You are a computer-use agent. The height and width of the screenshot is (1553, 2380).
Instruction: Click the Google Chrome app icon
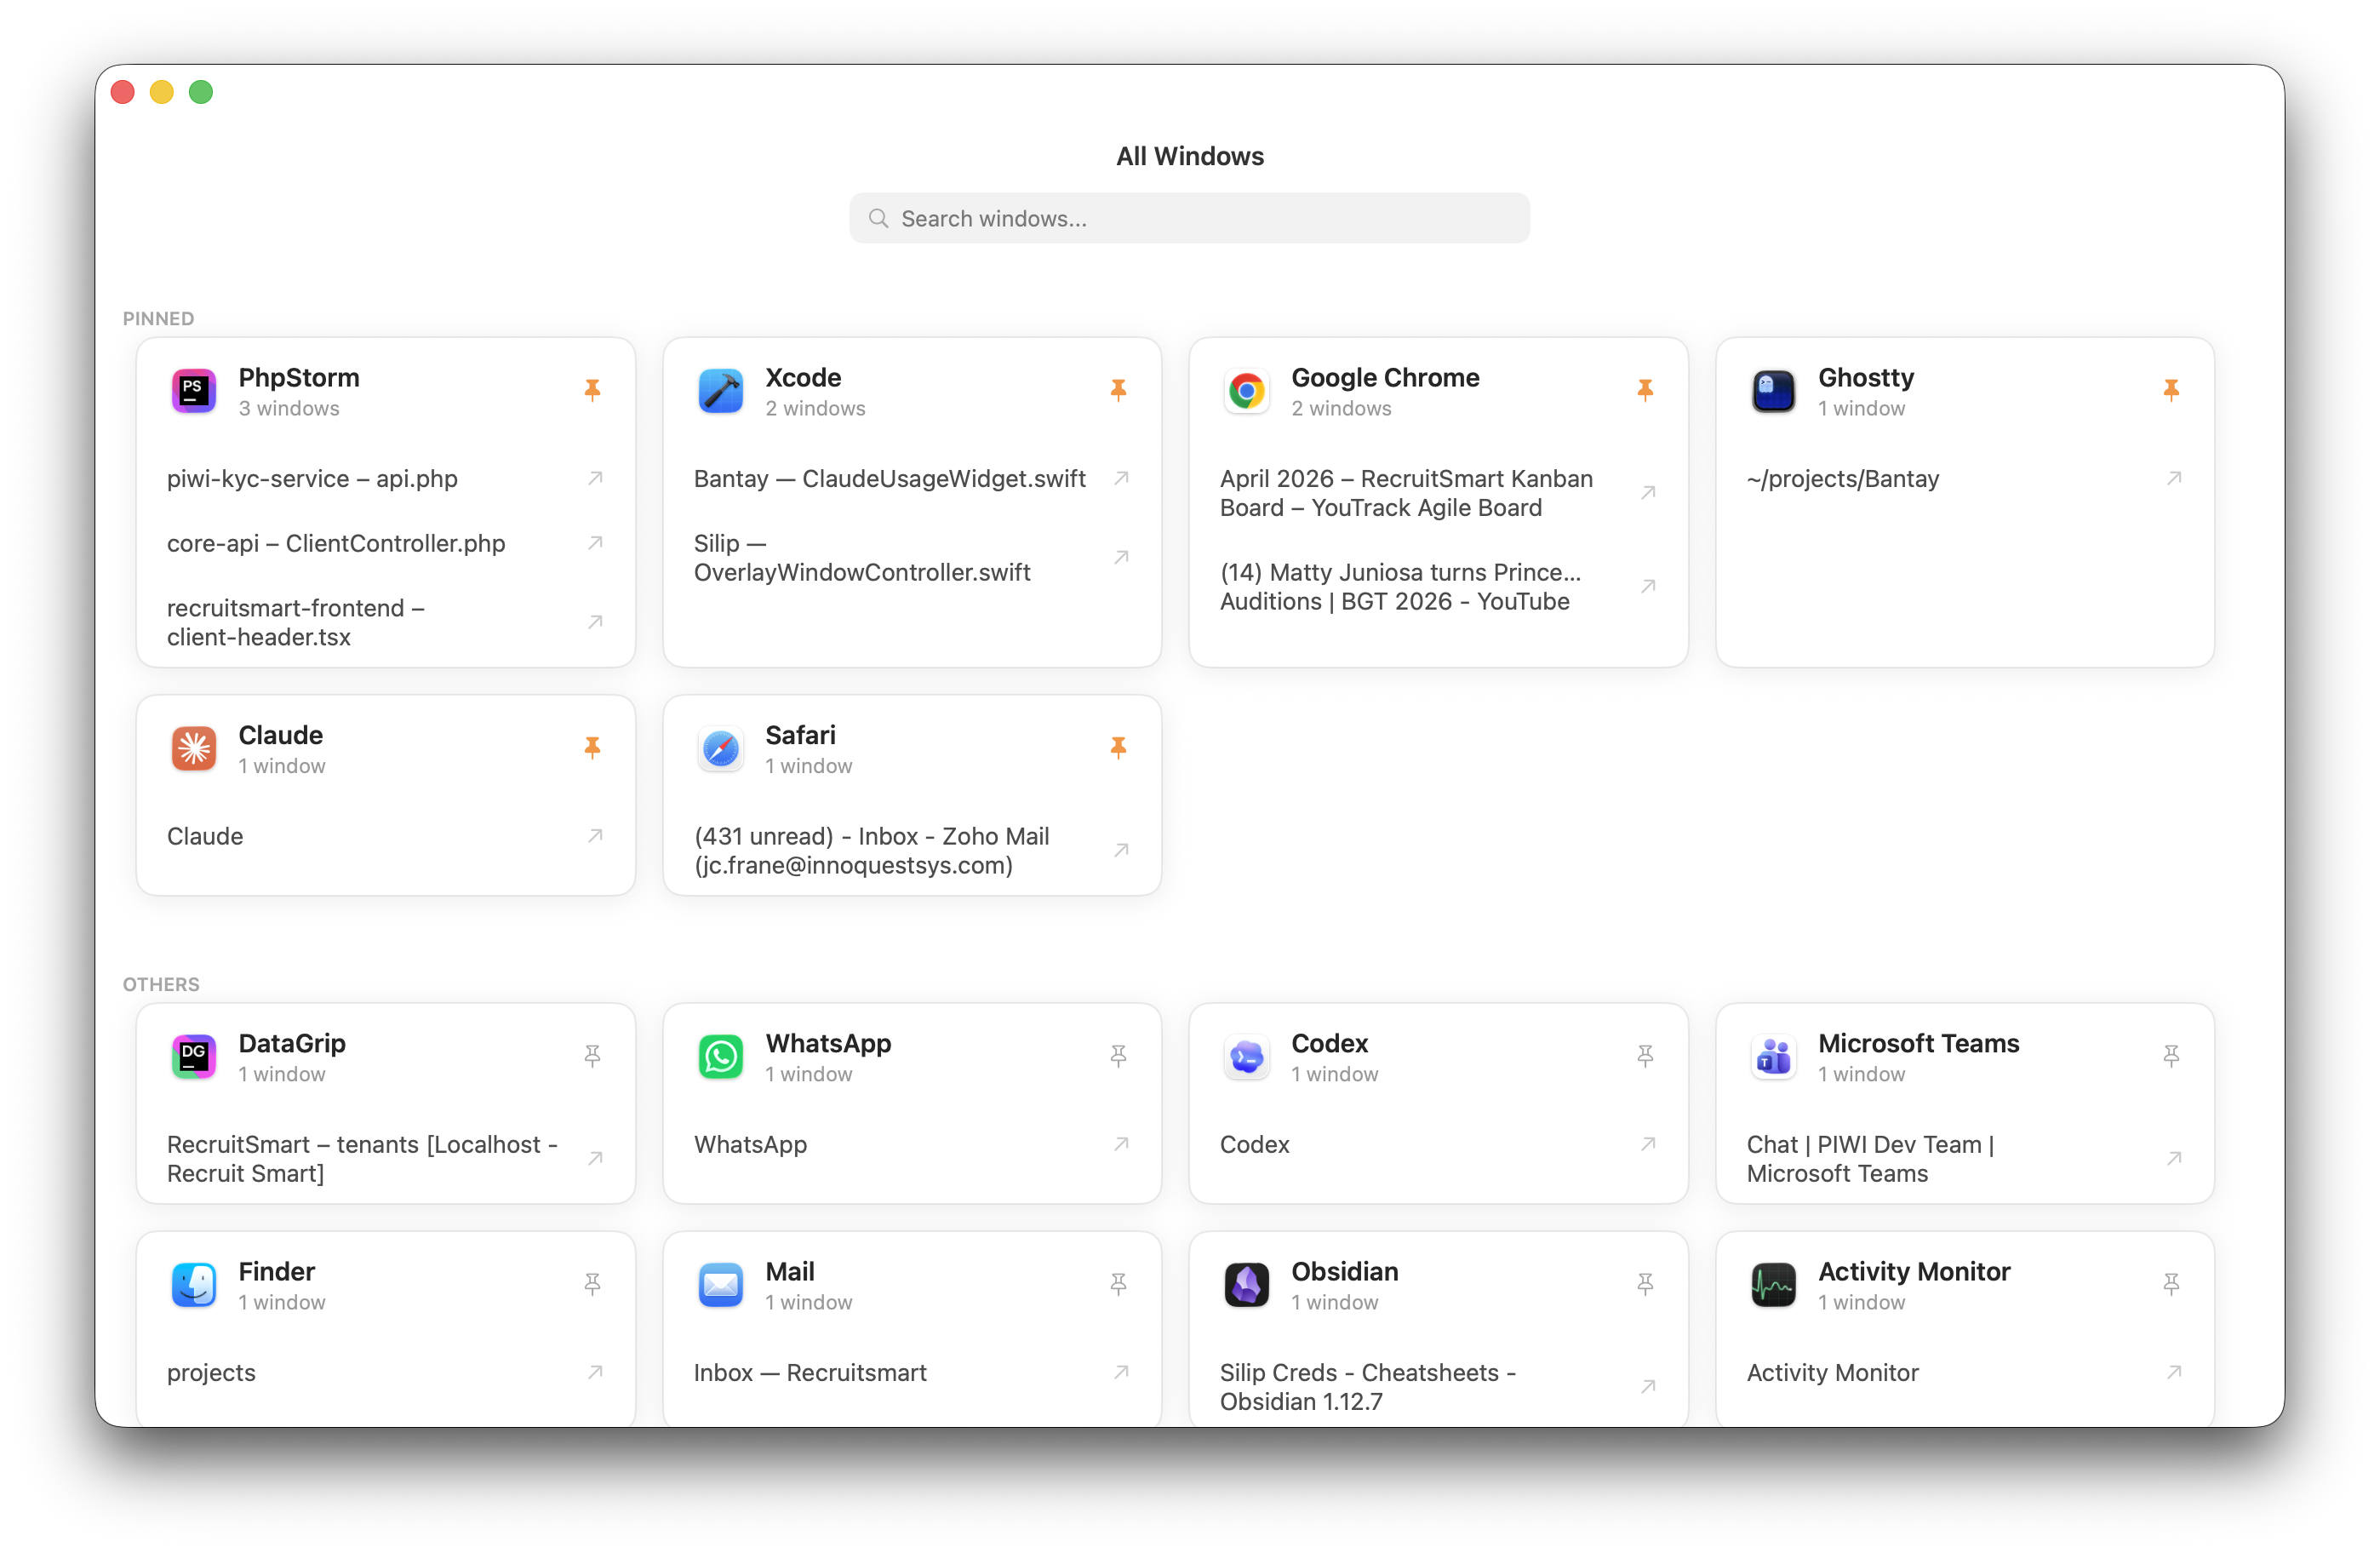pyautogui.click(x=1246, y=391)
